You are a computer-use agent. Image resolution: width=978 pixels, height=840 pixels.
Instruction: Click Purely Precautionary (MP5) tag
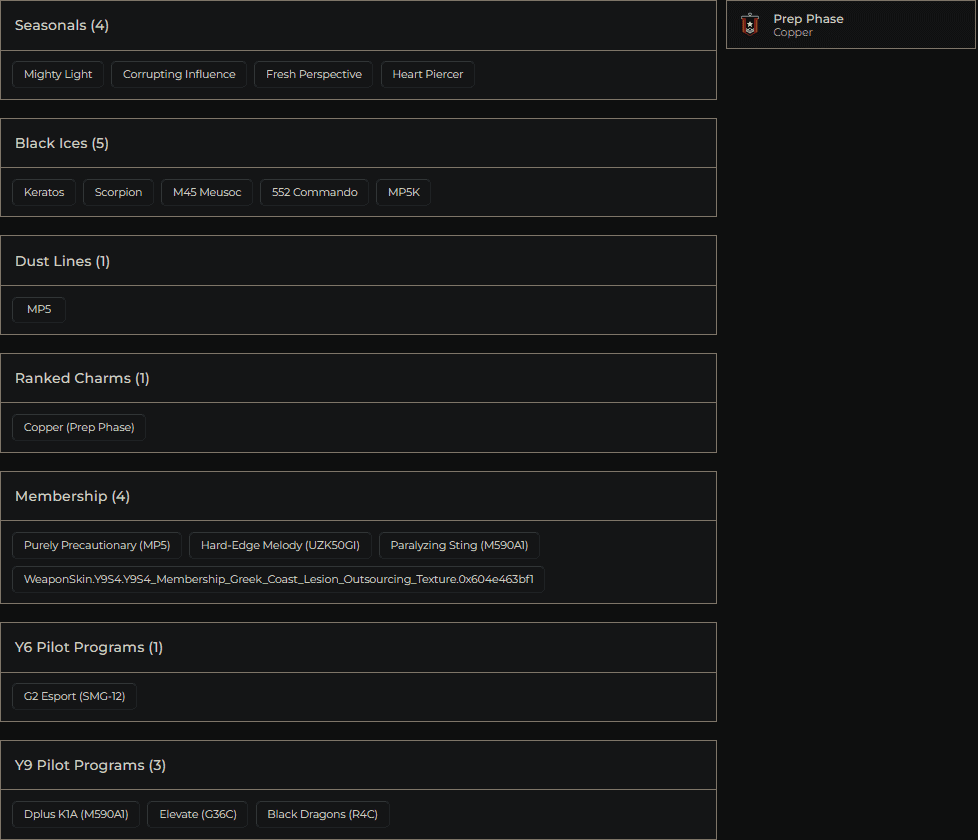coord(97,546)
